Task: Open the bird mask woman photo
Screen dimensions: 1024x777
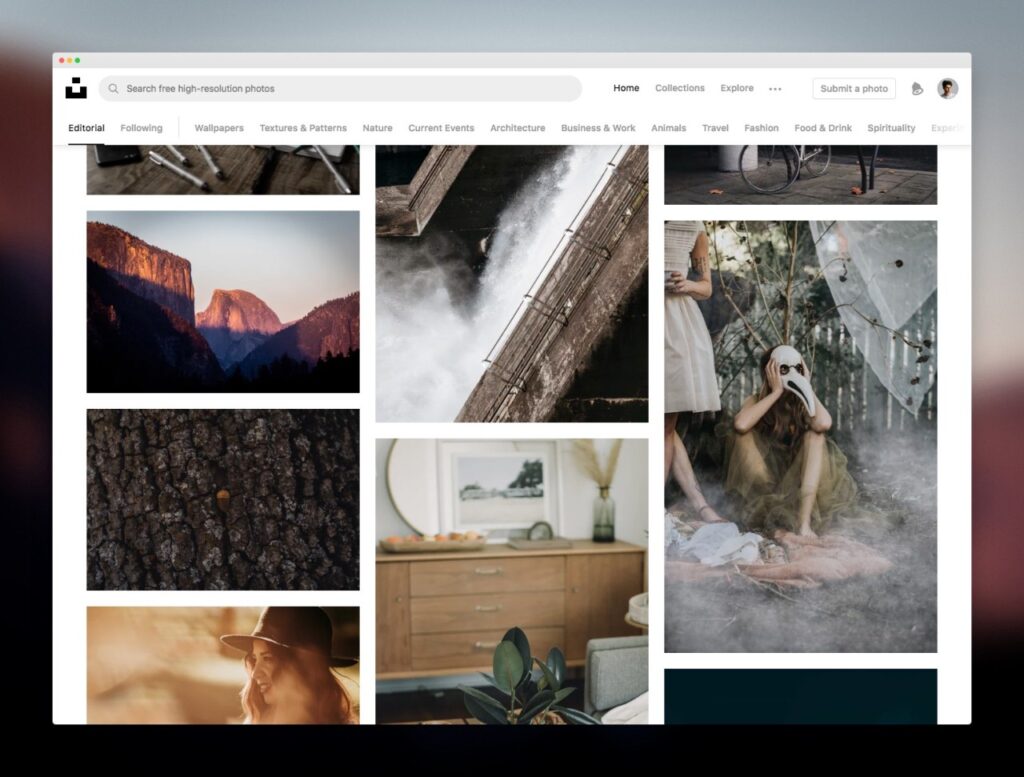Action: click(x=800, y=436)
